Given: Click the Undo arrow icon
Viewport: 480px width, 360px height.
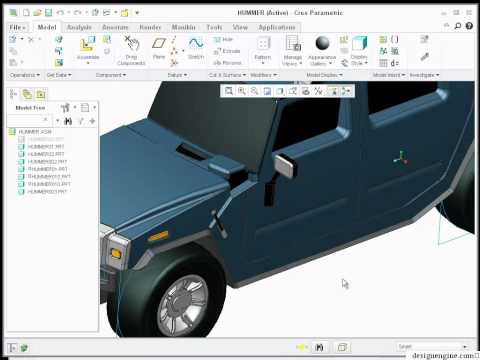Looking at the screenshot, I should 60,13.
